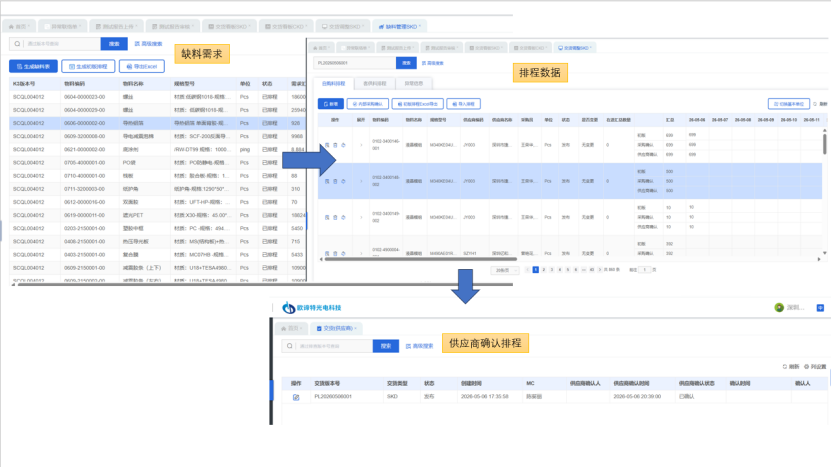The height and width of the screenshot is (468, 831).
Task: Click 生成缺料表 button
Action: click(x=33, y=67)
